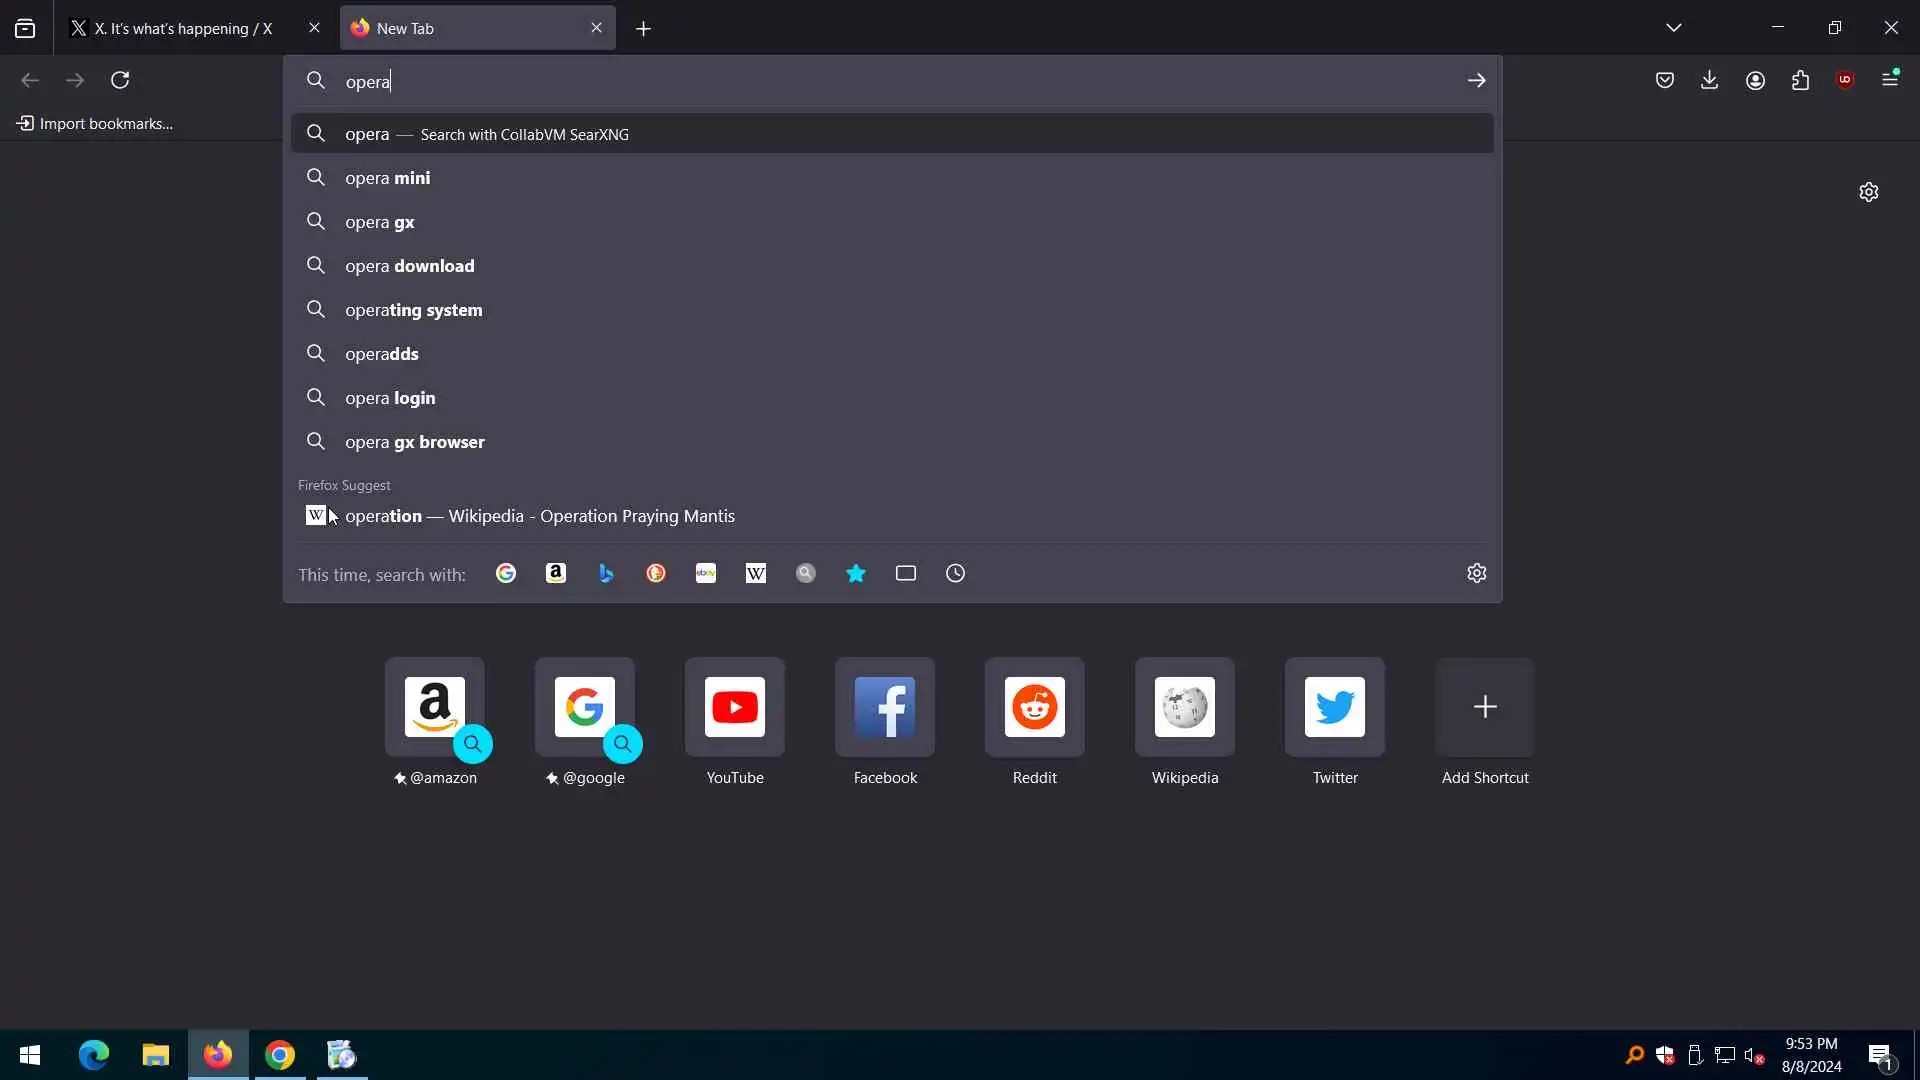The width and height of the screenshot is (1920, 1080).
Task: Open the Extensions puzzle icon
Action: click(1800, 80)
